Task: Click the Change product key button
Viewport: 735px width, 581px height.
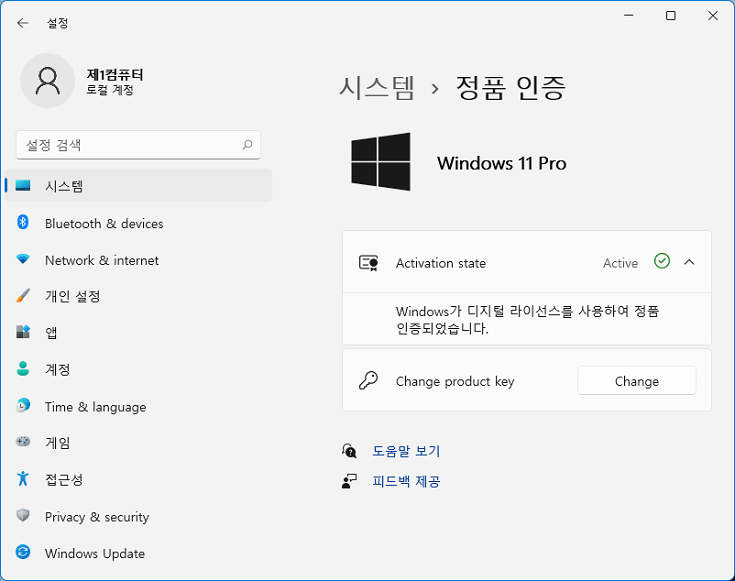Action: (637, 381)
